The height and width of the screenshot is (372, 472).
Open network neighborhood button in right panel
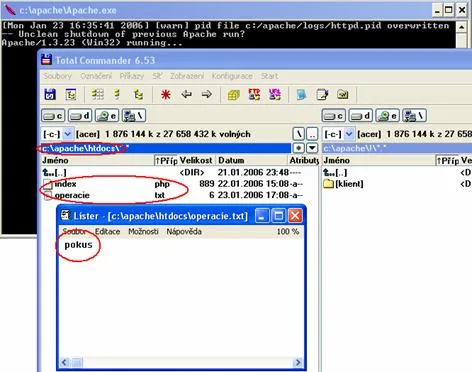pos(414,116)
